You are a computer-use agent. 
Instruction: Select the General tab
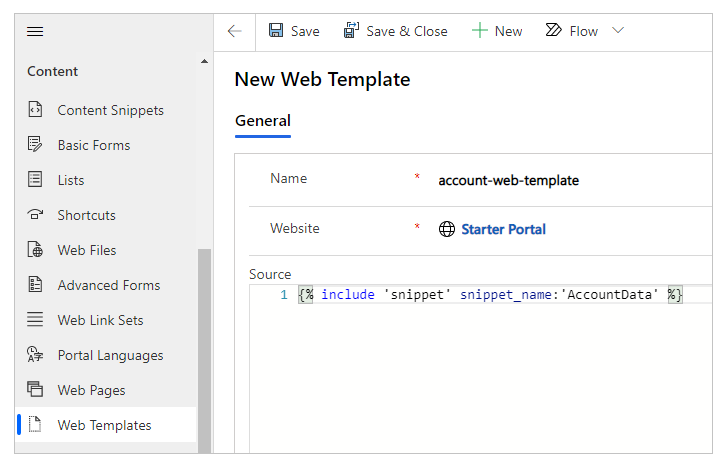coord(262,121)
